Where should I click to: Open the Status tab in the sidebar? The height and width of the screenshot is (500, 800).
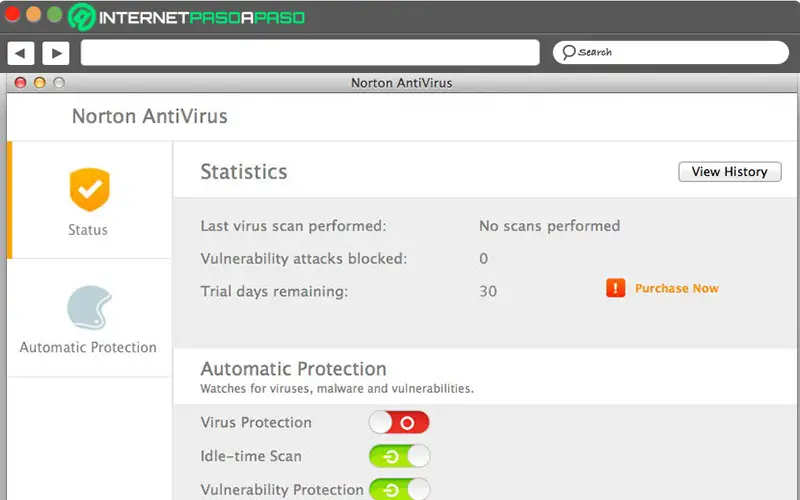(88, 200)
